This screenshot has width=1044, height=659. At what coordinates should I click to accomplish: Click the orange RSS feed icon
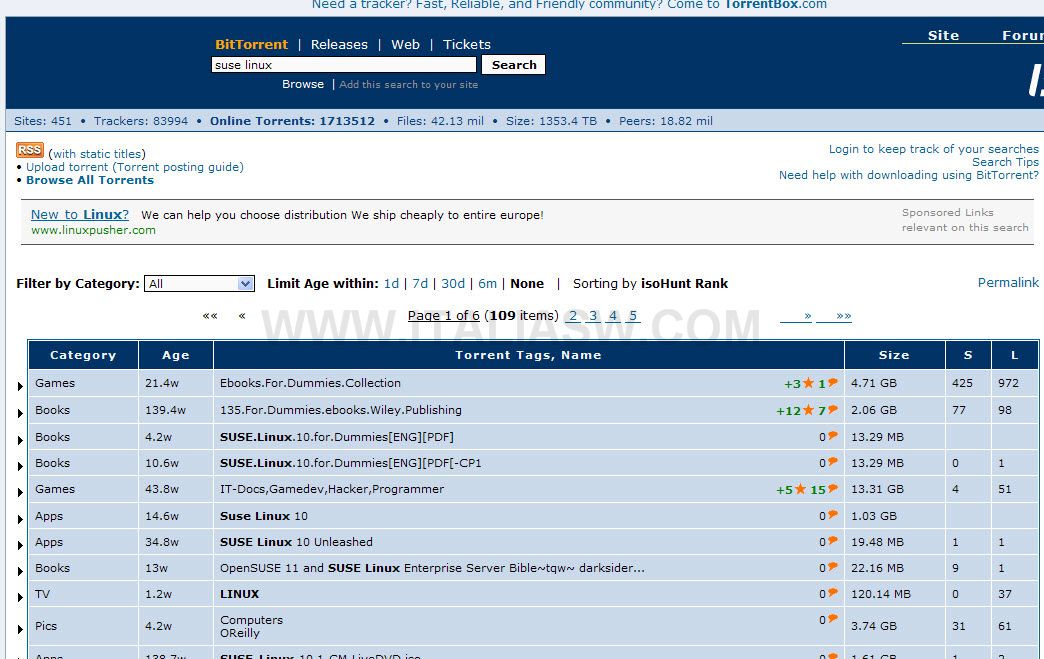pyautogui.click(x=30, y=150)
